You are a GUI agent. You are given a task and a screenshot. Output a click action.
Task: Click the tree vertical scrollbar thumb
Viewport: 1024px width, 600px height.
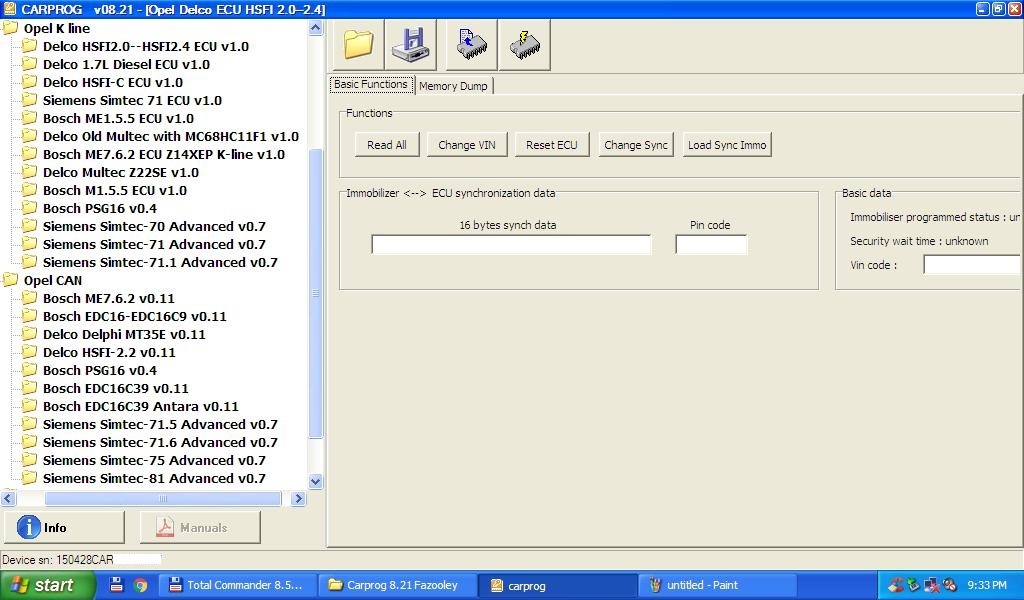click(x=315, y=294)
